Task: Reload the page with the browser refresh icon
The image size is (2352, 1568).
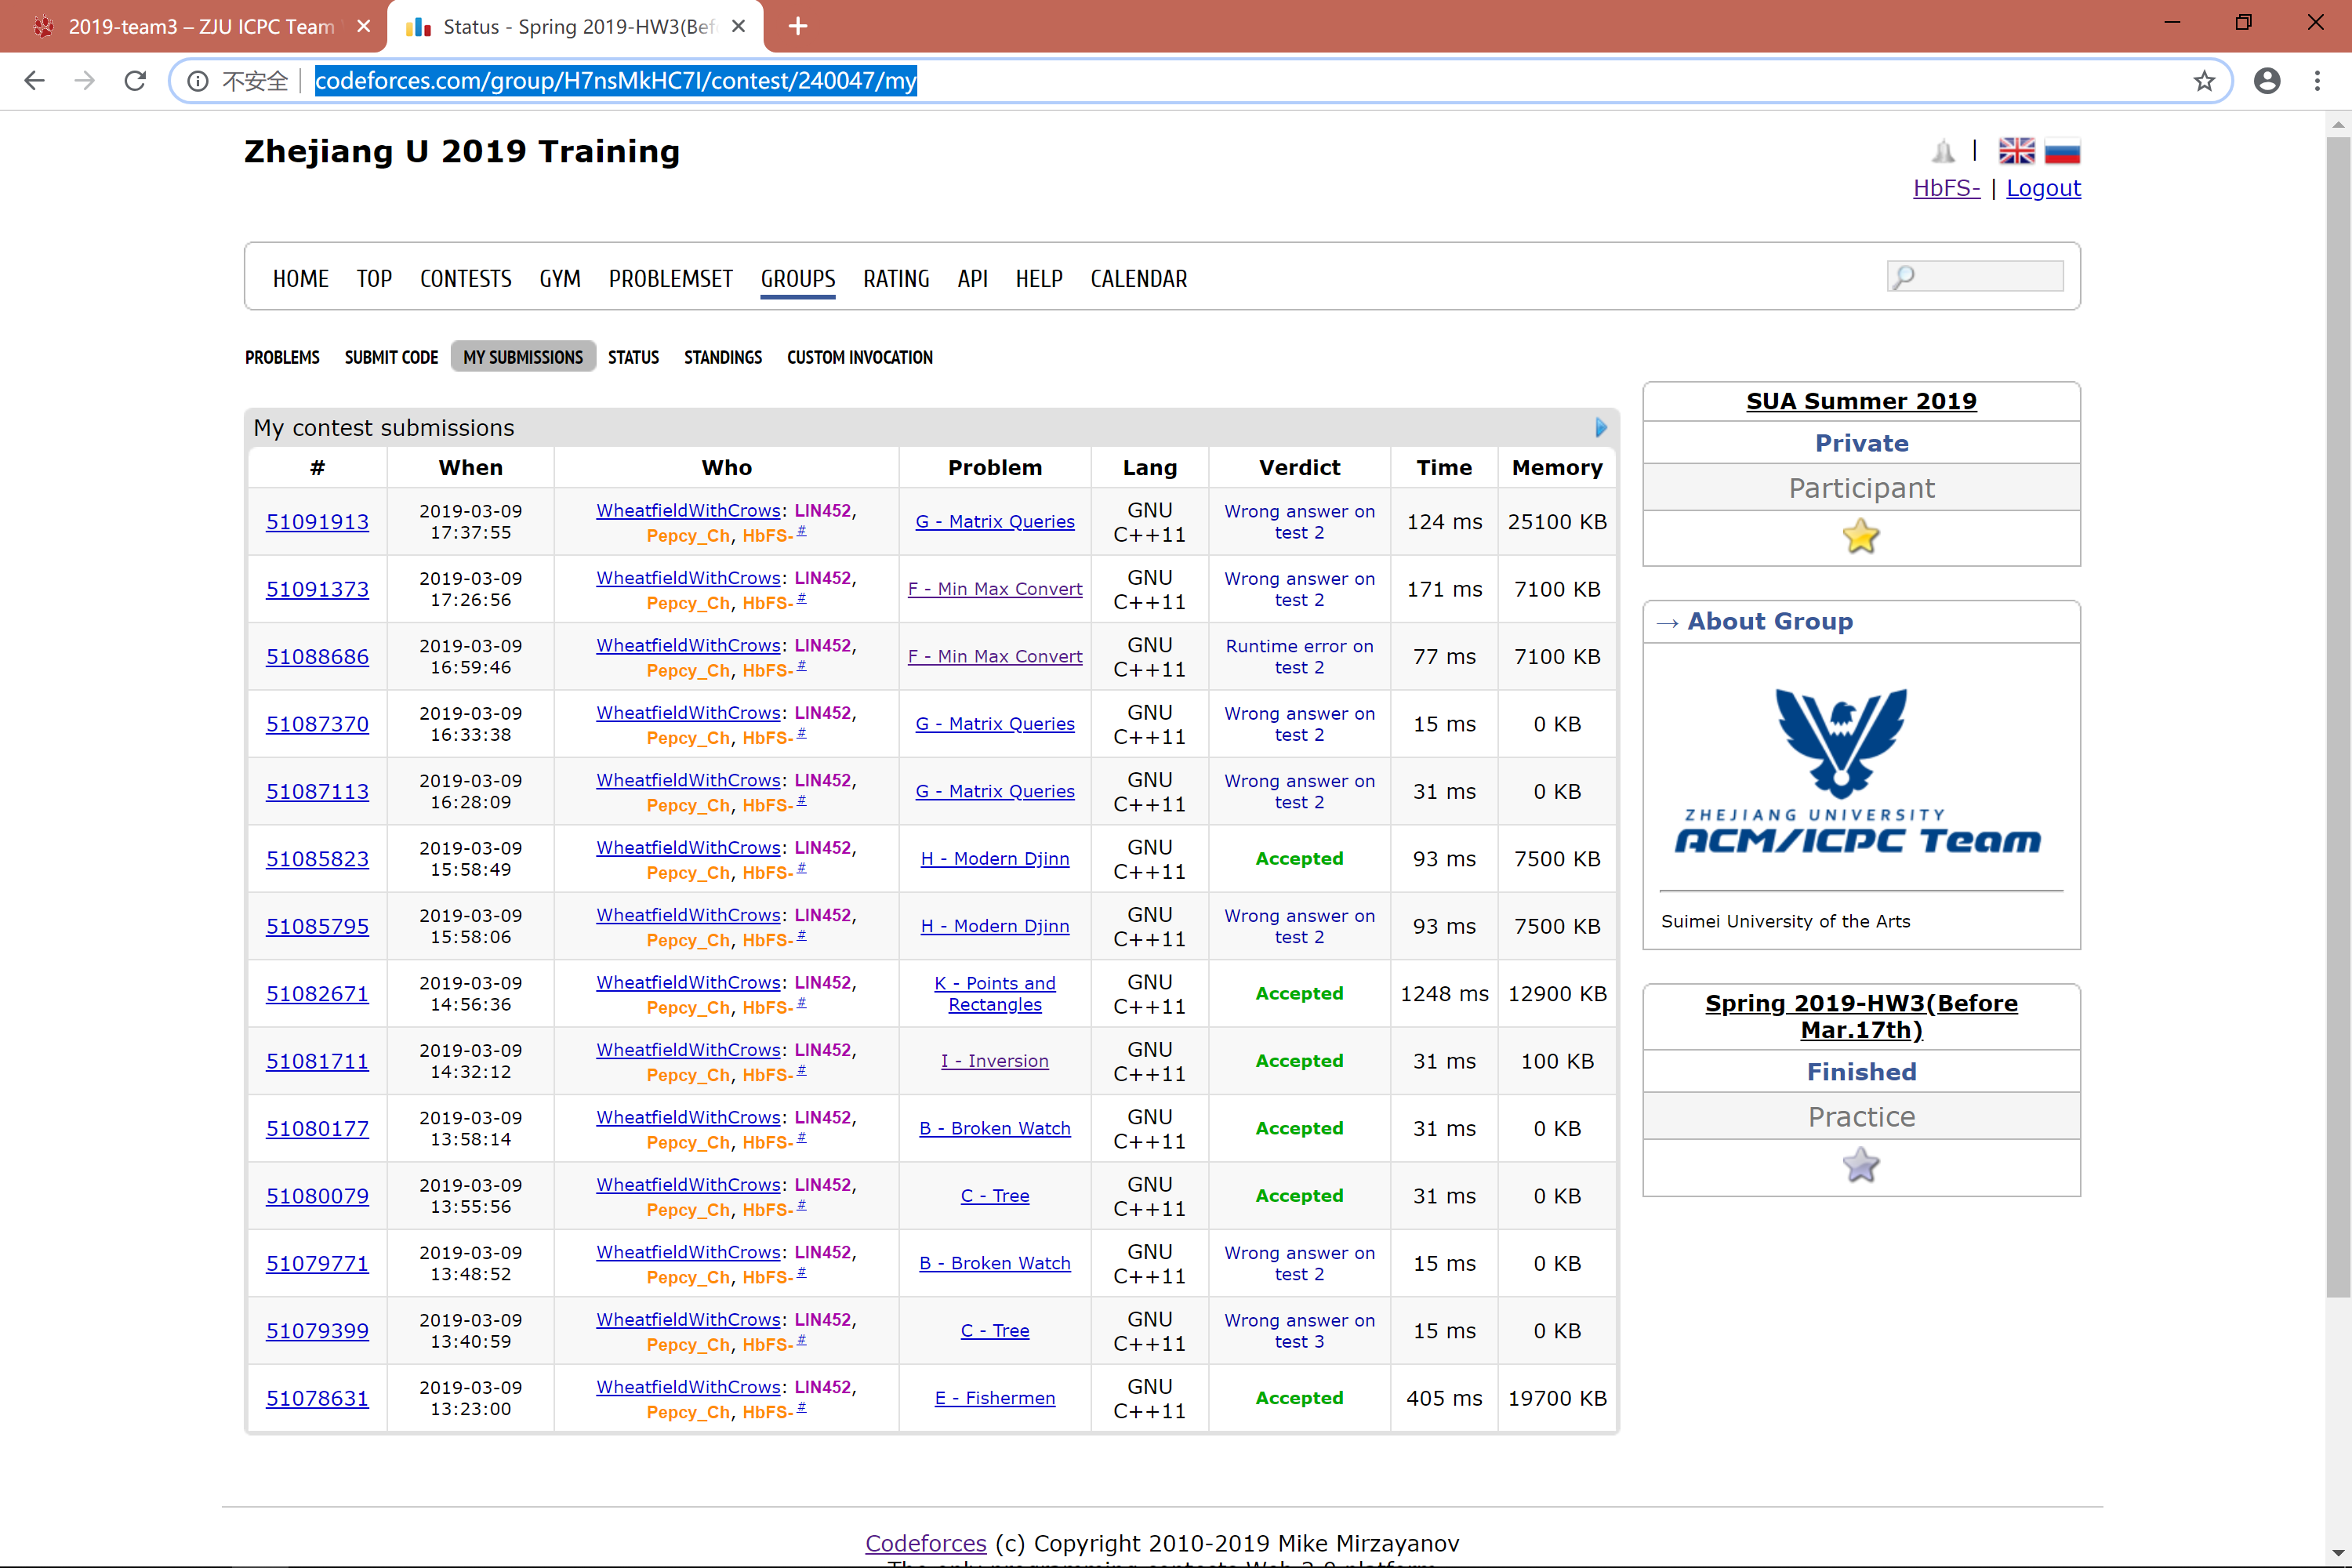Action: pyautogui.click(x=135, y=81)
